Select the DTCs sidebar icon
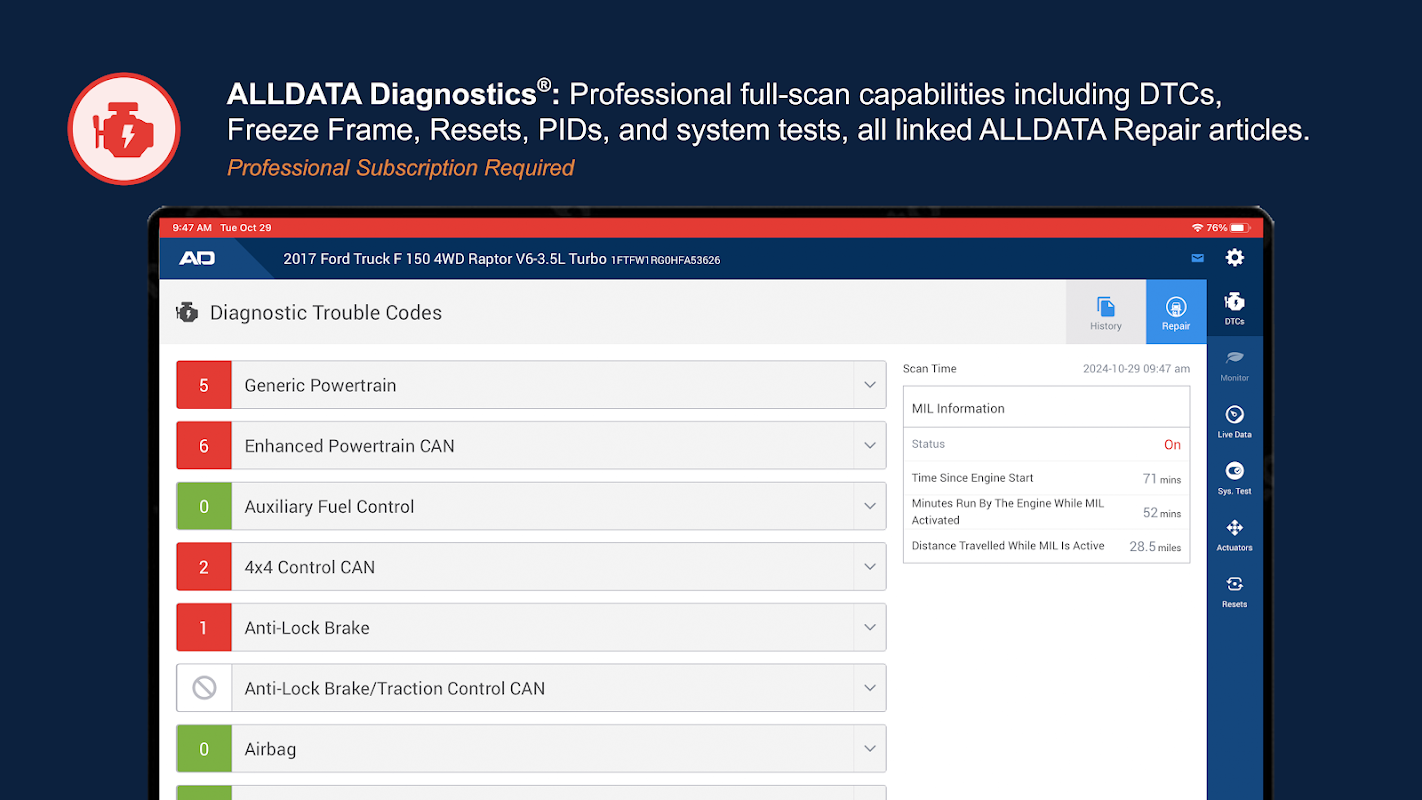 [1234, 308]
